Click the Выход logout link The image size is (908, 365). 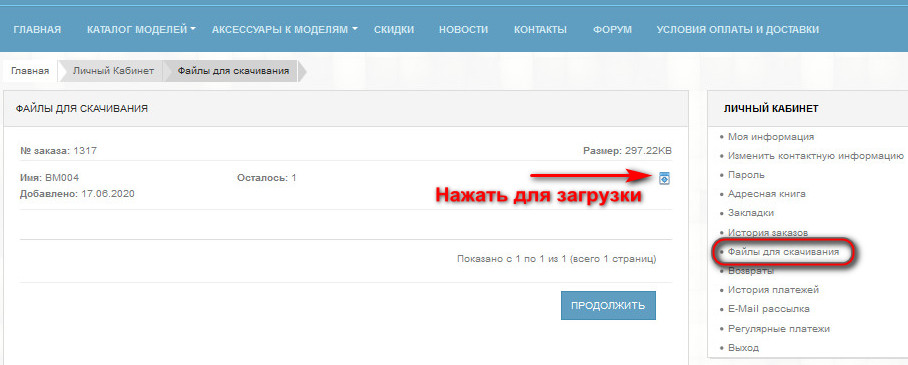click(743, 348)
